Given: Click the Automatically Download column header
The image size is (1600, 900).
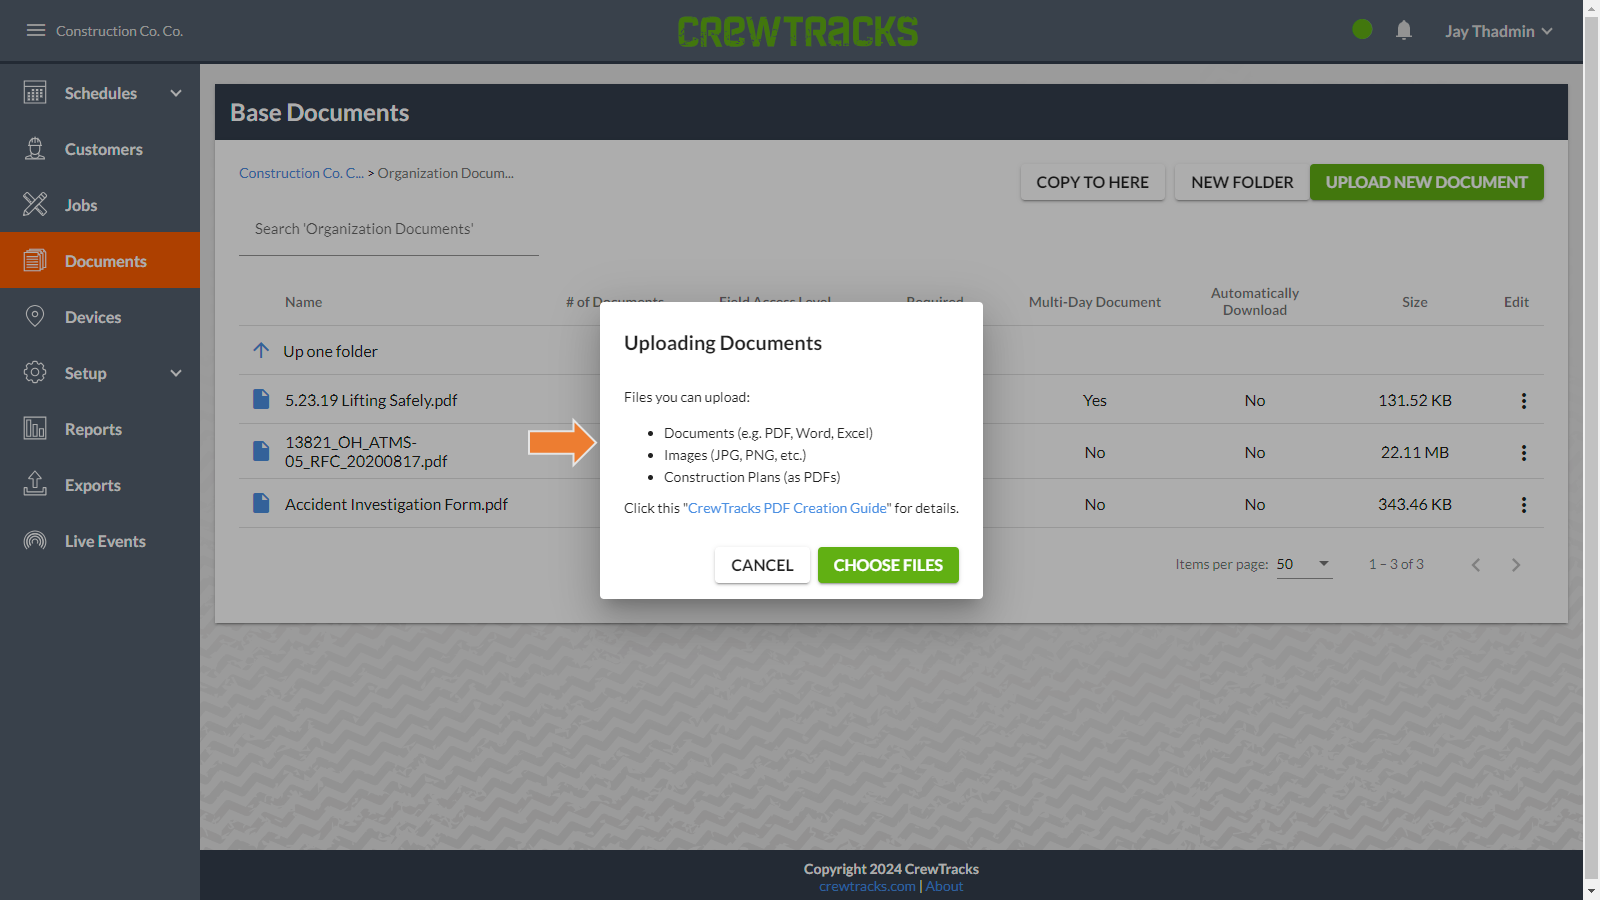Looking at the screenshot, I should [1255, 302].
